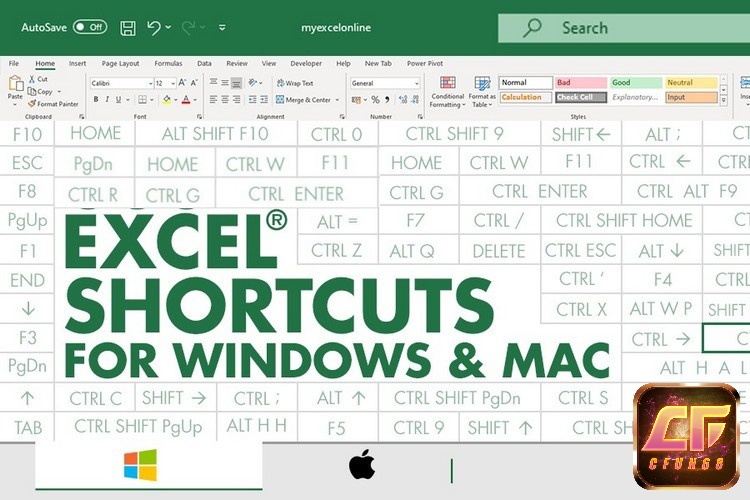Click the Search magnifier icon
This screenshot has height=500, width=750.
point(532,28)
